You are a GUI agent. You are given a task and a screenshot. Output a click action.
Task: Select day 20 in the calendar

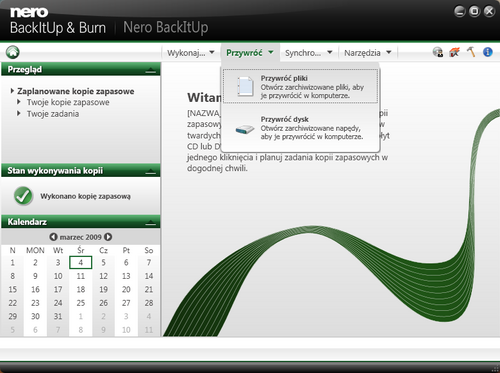126,289
